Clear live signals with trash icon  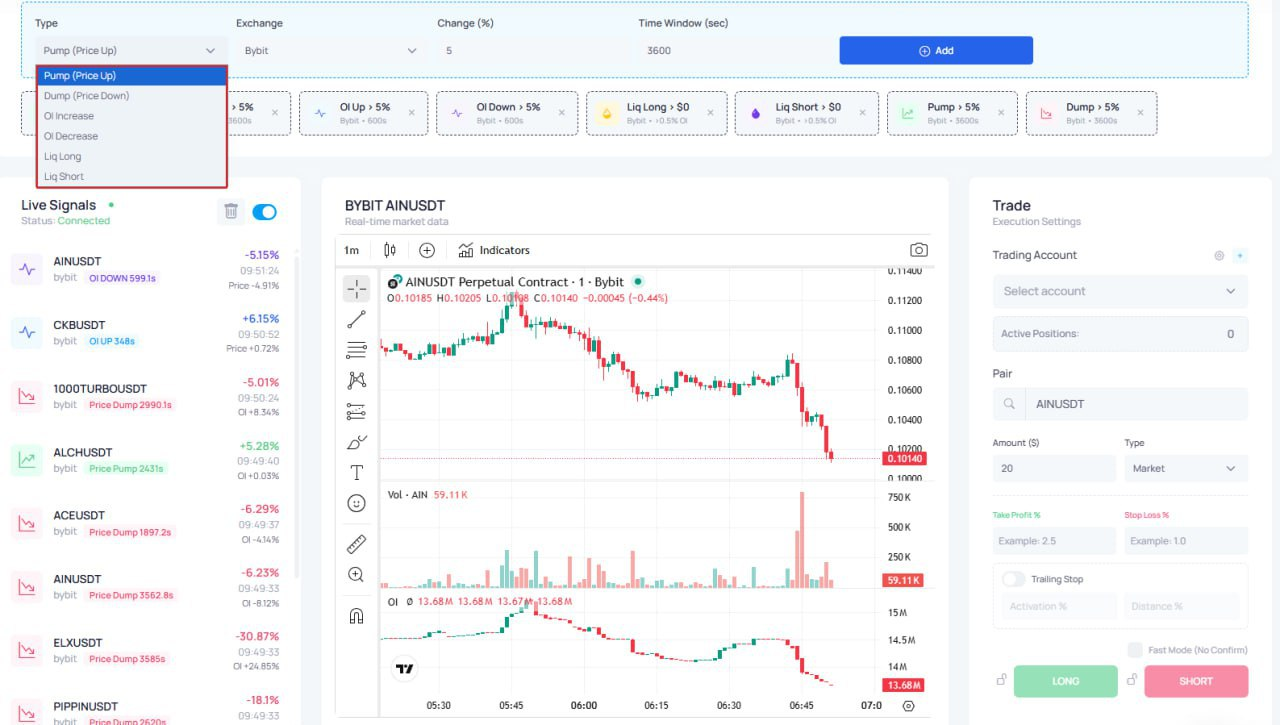click(x=231, y=211)
